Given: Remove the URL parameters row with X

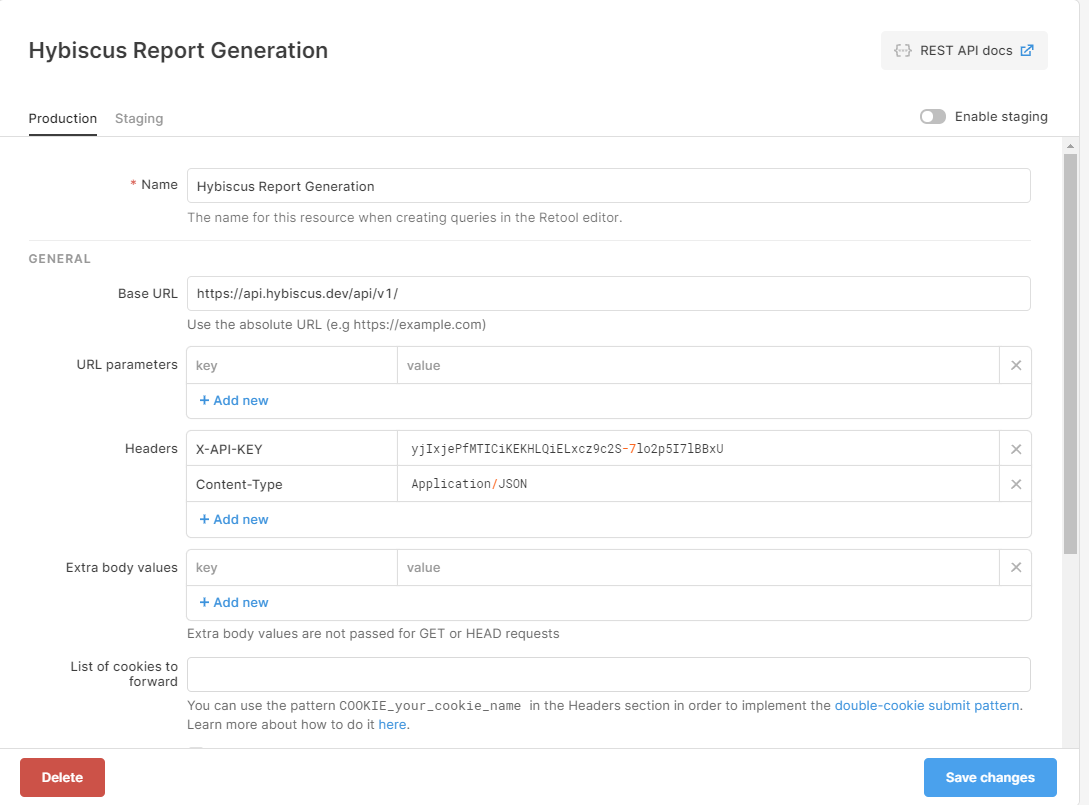Looking at the screenshot, I should pyautogui.click(x=1015, y=365).
